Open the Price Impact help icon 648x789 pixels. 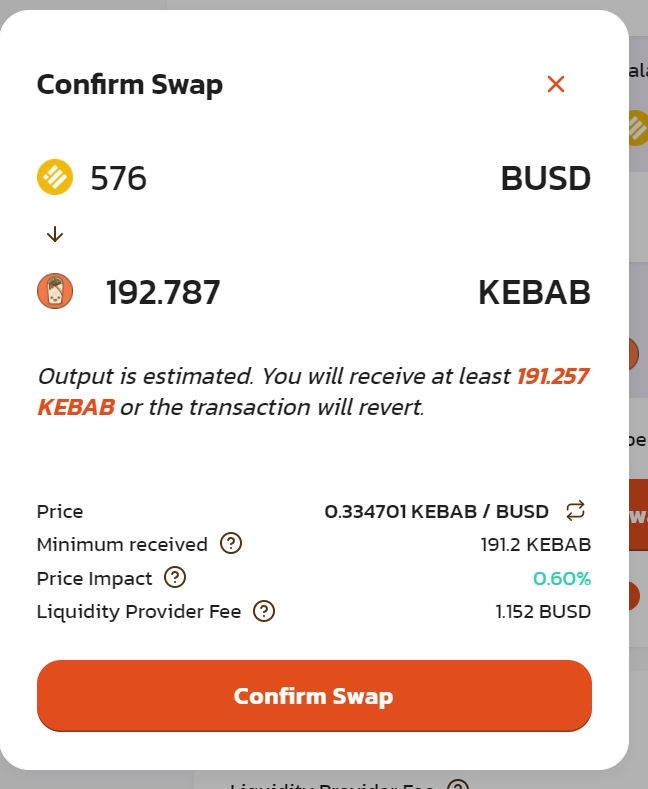click(x=175, y=577)
